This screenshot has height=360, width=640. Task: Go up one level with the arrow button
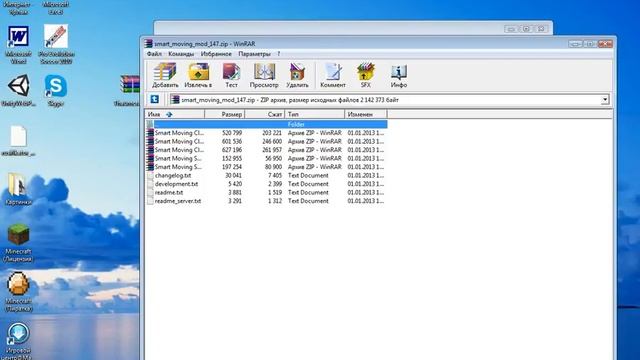154,99
